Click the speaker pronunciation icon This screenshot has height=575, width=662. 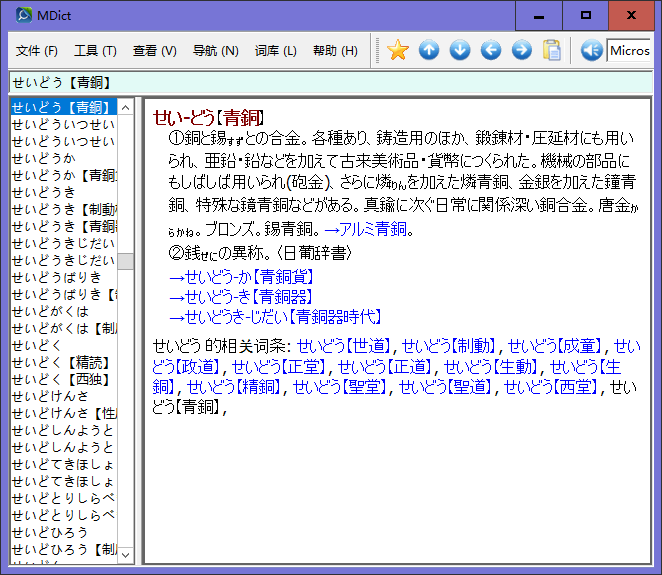(591, 50)
